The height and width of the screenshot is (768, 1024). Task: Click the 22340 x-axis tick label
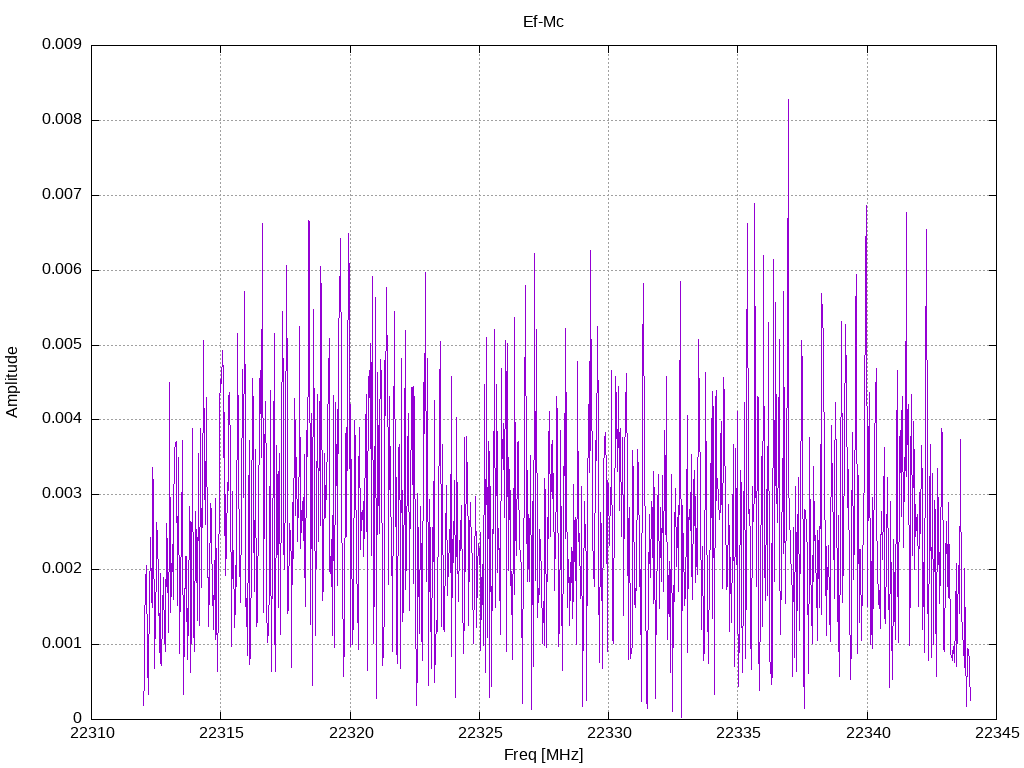pos(868,733)
